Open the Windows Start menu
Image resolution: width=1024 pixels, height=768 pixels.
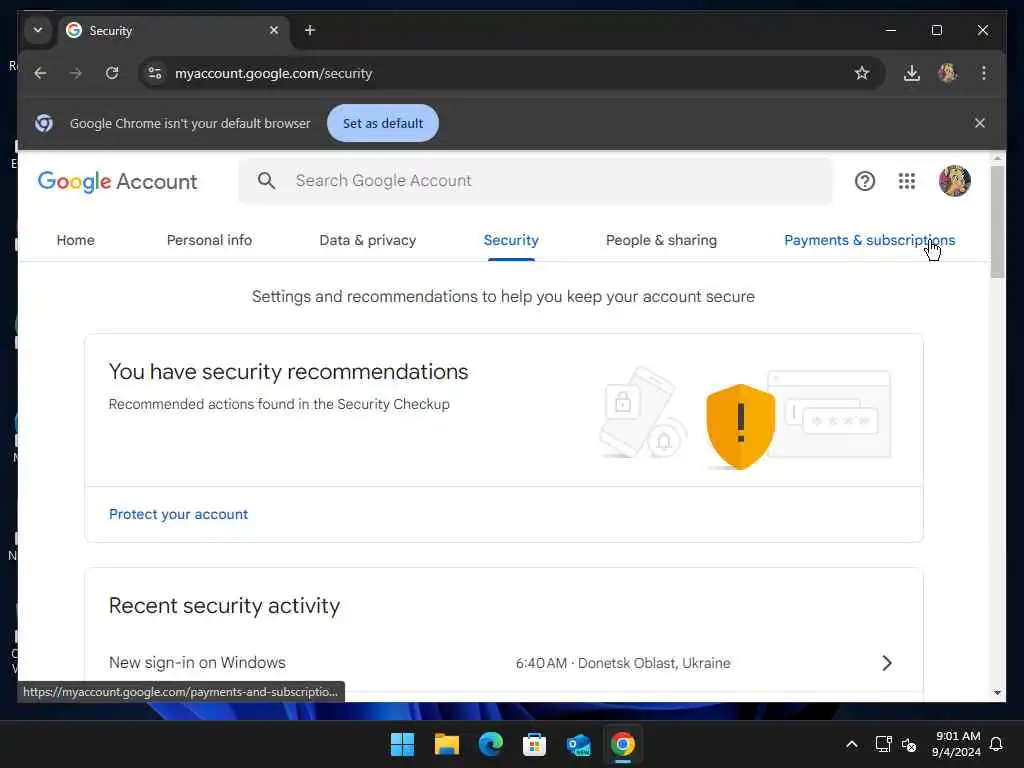[x=402, y=744]
